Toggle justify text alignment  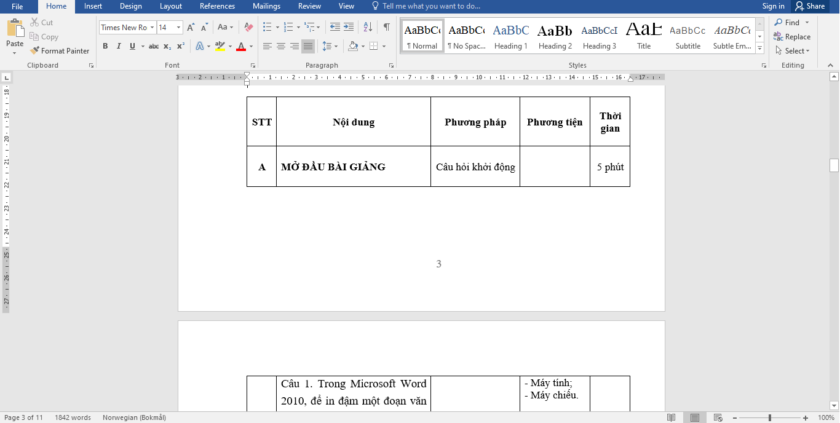308,46
